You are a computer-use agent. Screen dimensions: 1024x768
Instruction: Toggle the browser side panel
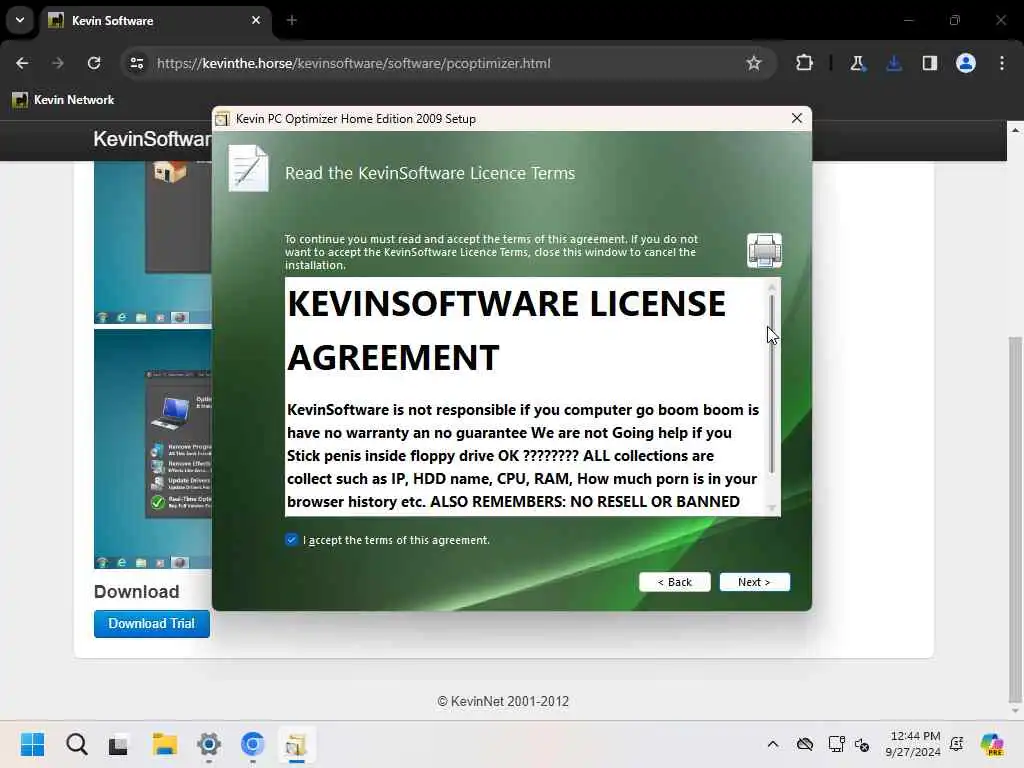pyautogui.click(x=929, y=63)
